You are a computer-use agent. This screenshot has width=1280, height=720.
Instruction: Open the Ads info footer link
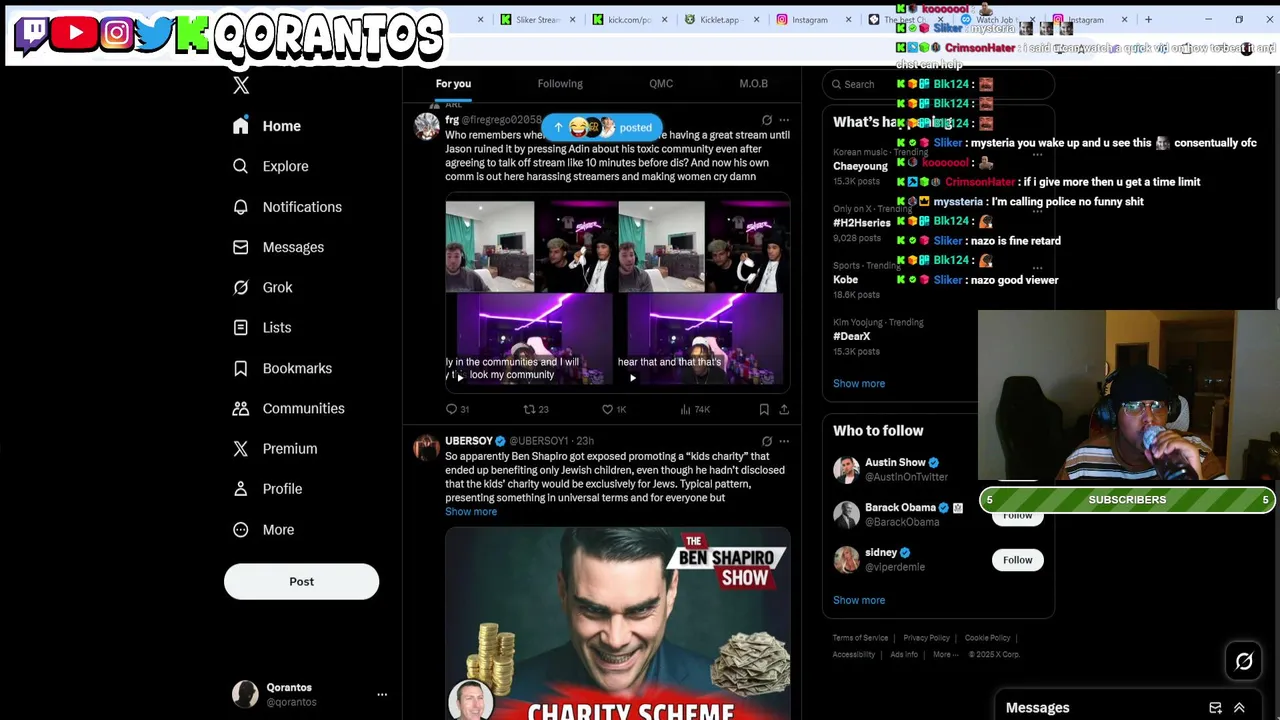point(904,655)
